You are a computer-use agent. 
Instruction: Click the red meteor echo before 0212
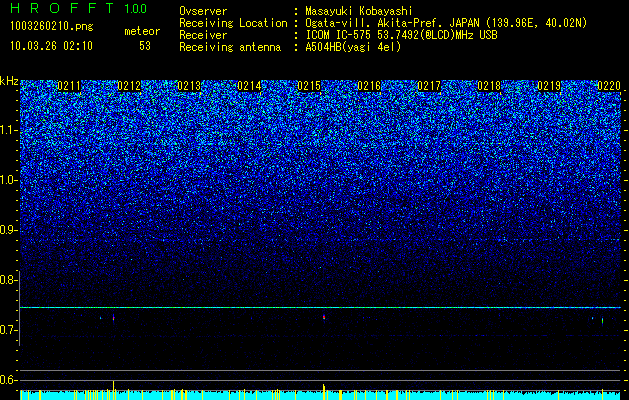pos(114,318)
